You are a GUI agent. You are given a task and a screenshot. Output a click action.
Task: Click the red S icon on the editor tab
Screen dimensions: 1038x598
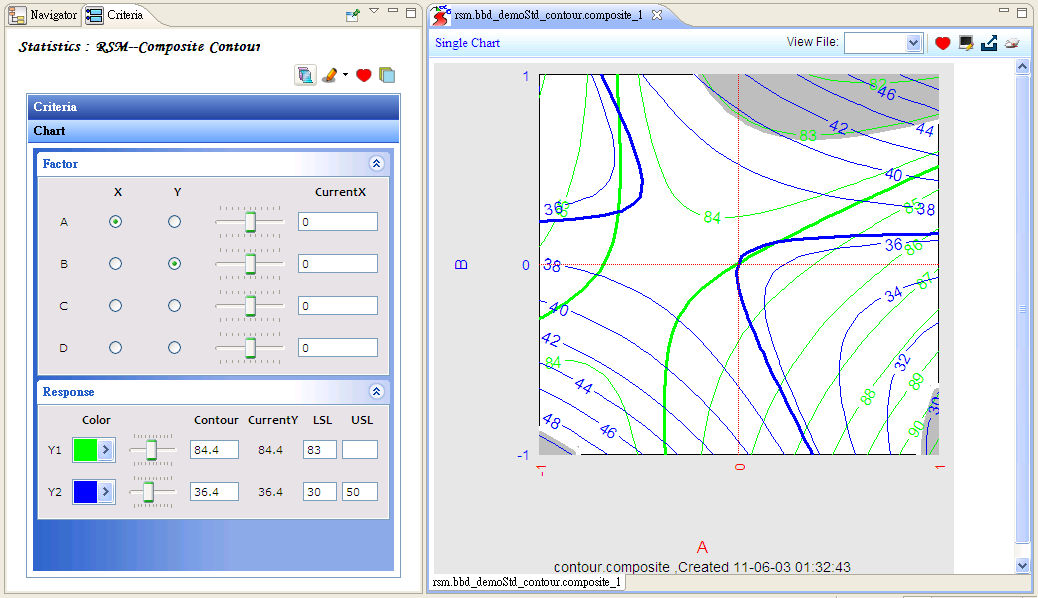coord(441,15)
